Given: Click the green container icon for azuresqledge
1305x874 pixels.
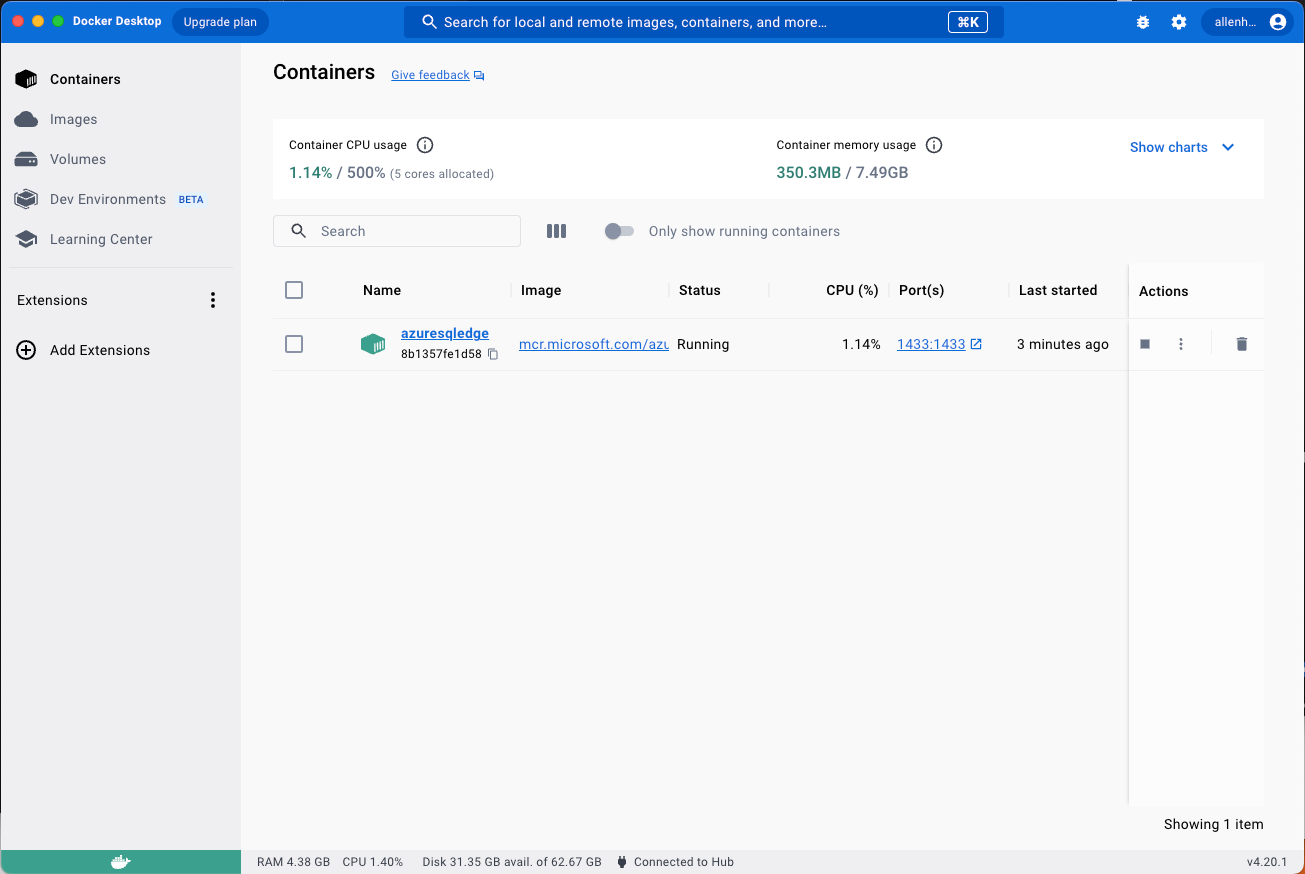Looking at the screenshot, I should (373, 344).
